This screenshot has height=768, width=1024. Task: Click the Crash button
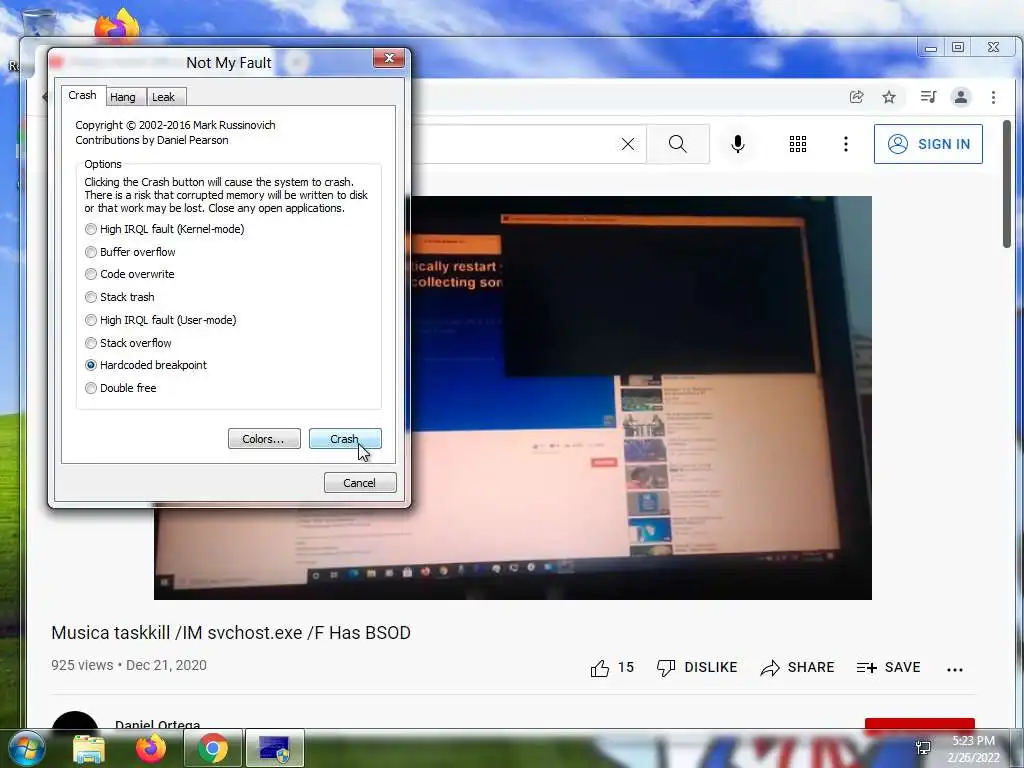345,439
